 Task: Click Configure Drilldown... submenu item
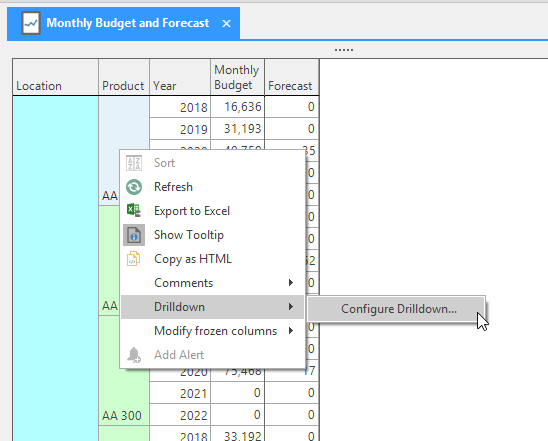[x=396, y=309]
